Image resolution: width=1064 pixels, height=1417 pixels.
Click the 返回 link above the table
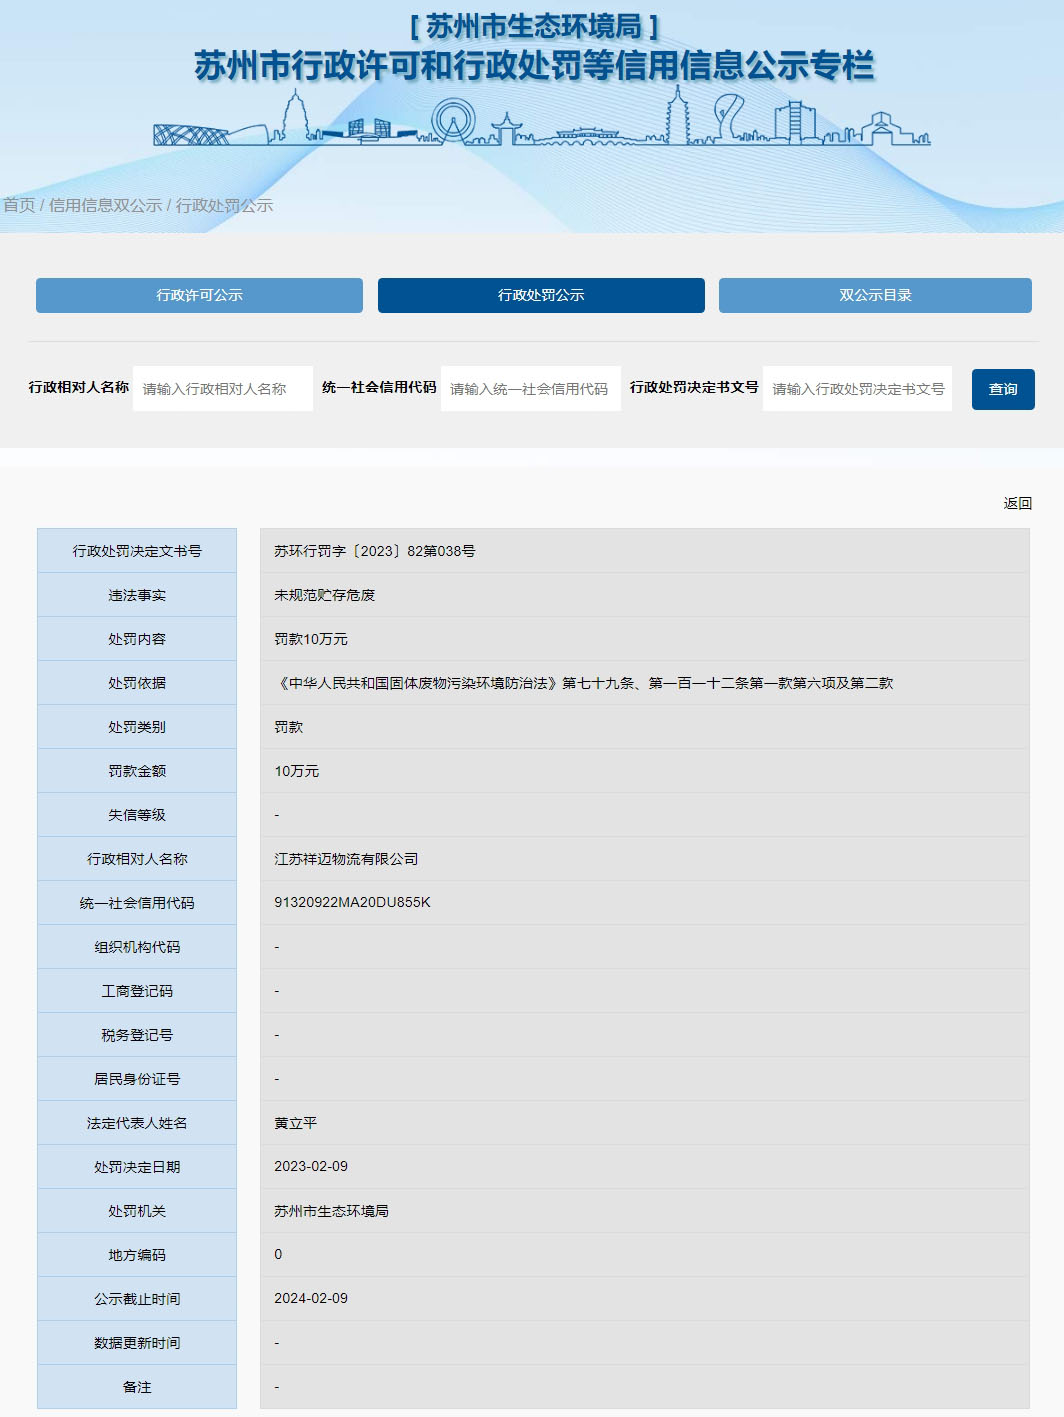[x=1017, y=503]
